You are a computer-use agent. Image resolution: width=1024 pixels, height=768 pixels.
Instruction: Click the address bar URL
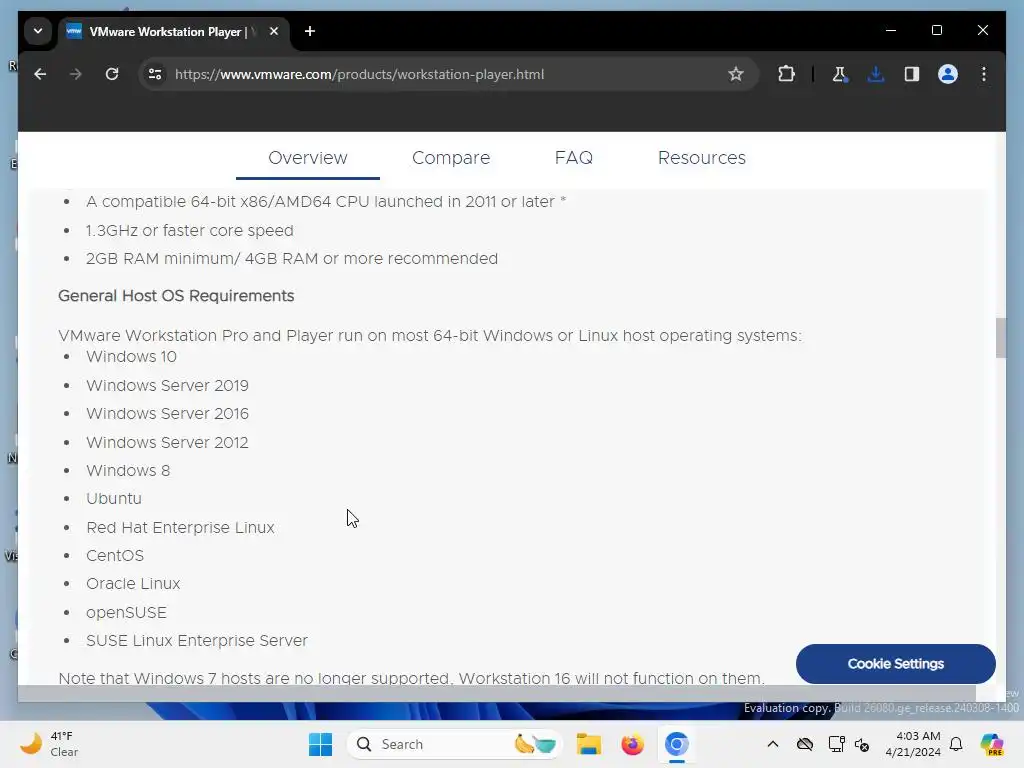click(x=359, y=74)
